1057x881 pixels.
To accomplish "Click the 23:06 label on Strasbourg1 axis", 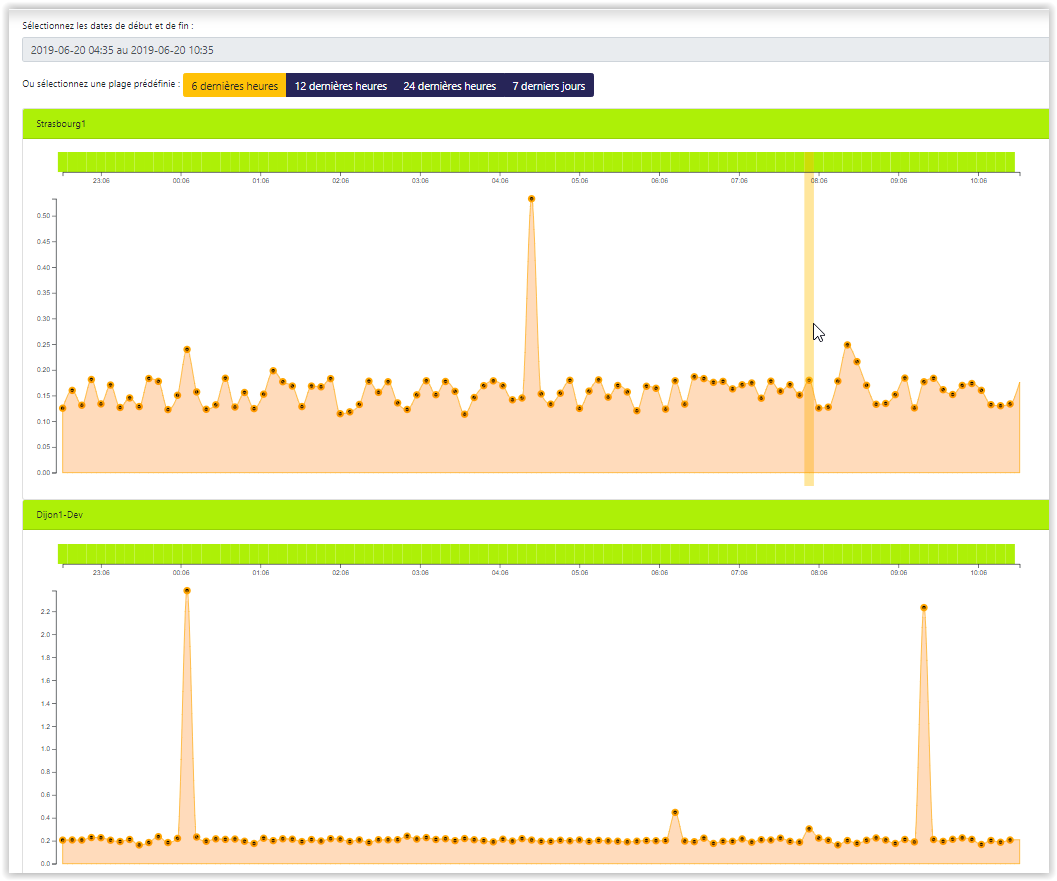I will (x=101, y=181).
